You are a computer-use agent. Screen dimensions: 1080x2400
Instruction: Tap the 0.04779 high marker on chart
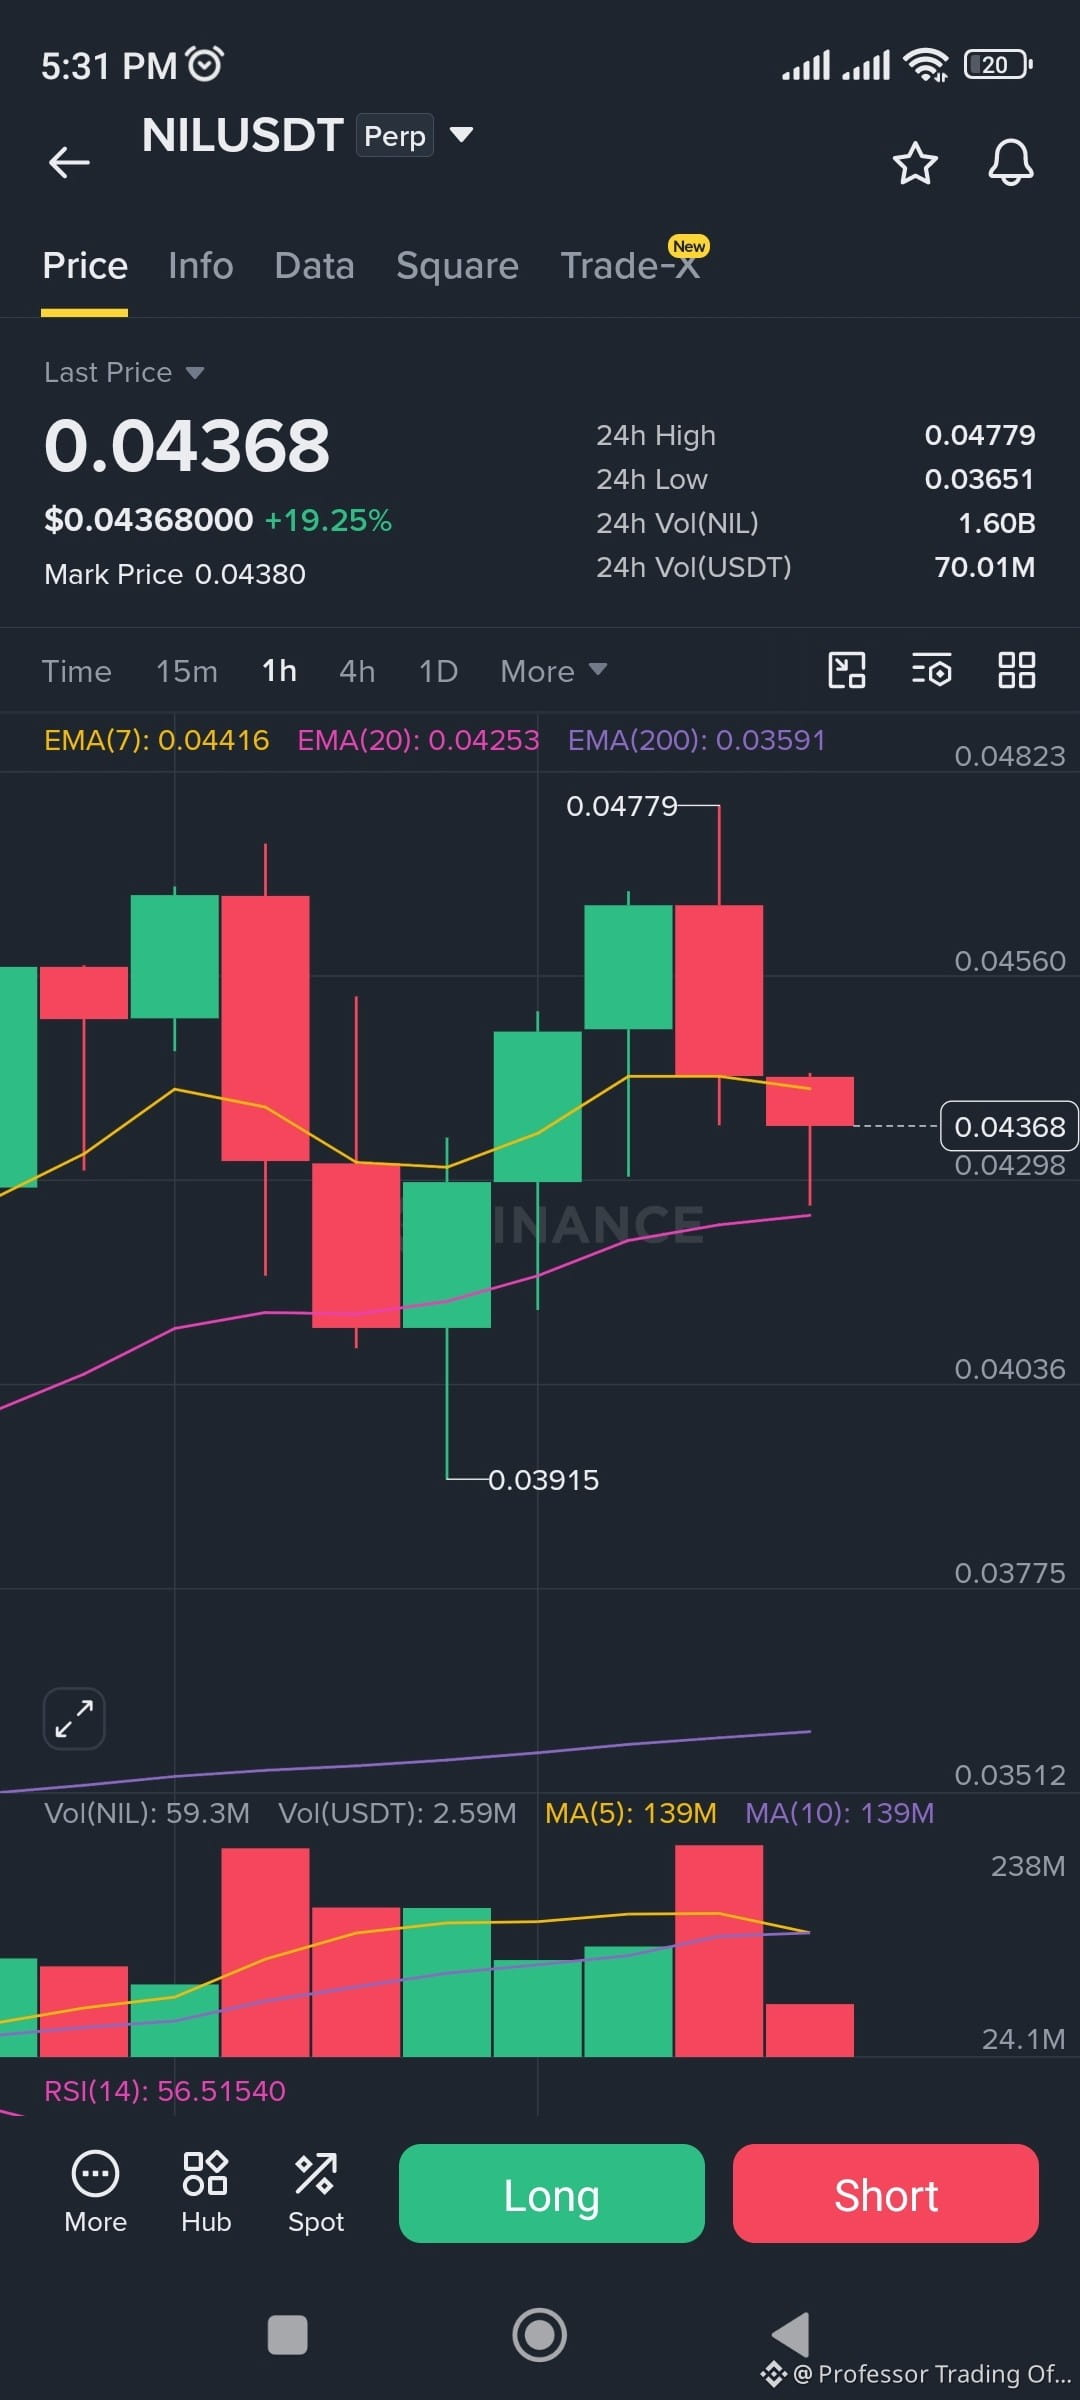pos(622,806)
